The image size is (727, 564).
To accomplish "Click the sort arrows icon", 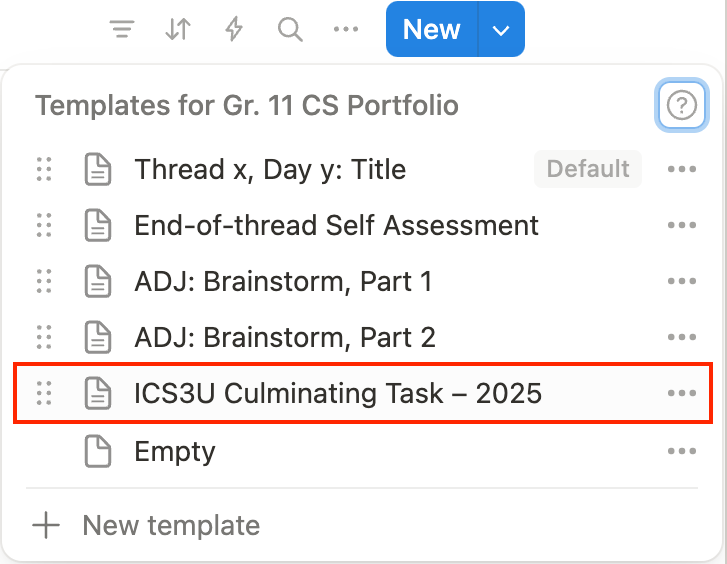I will coord(178,30).
